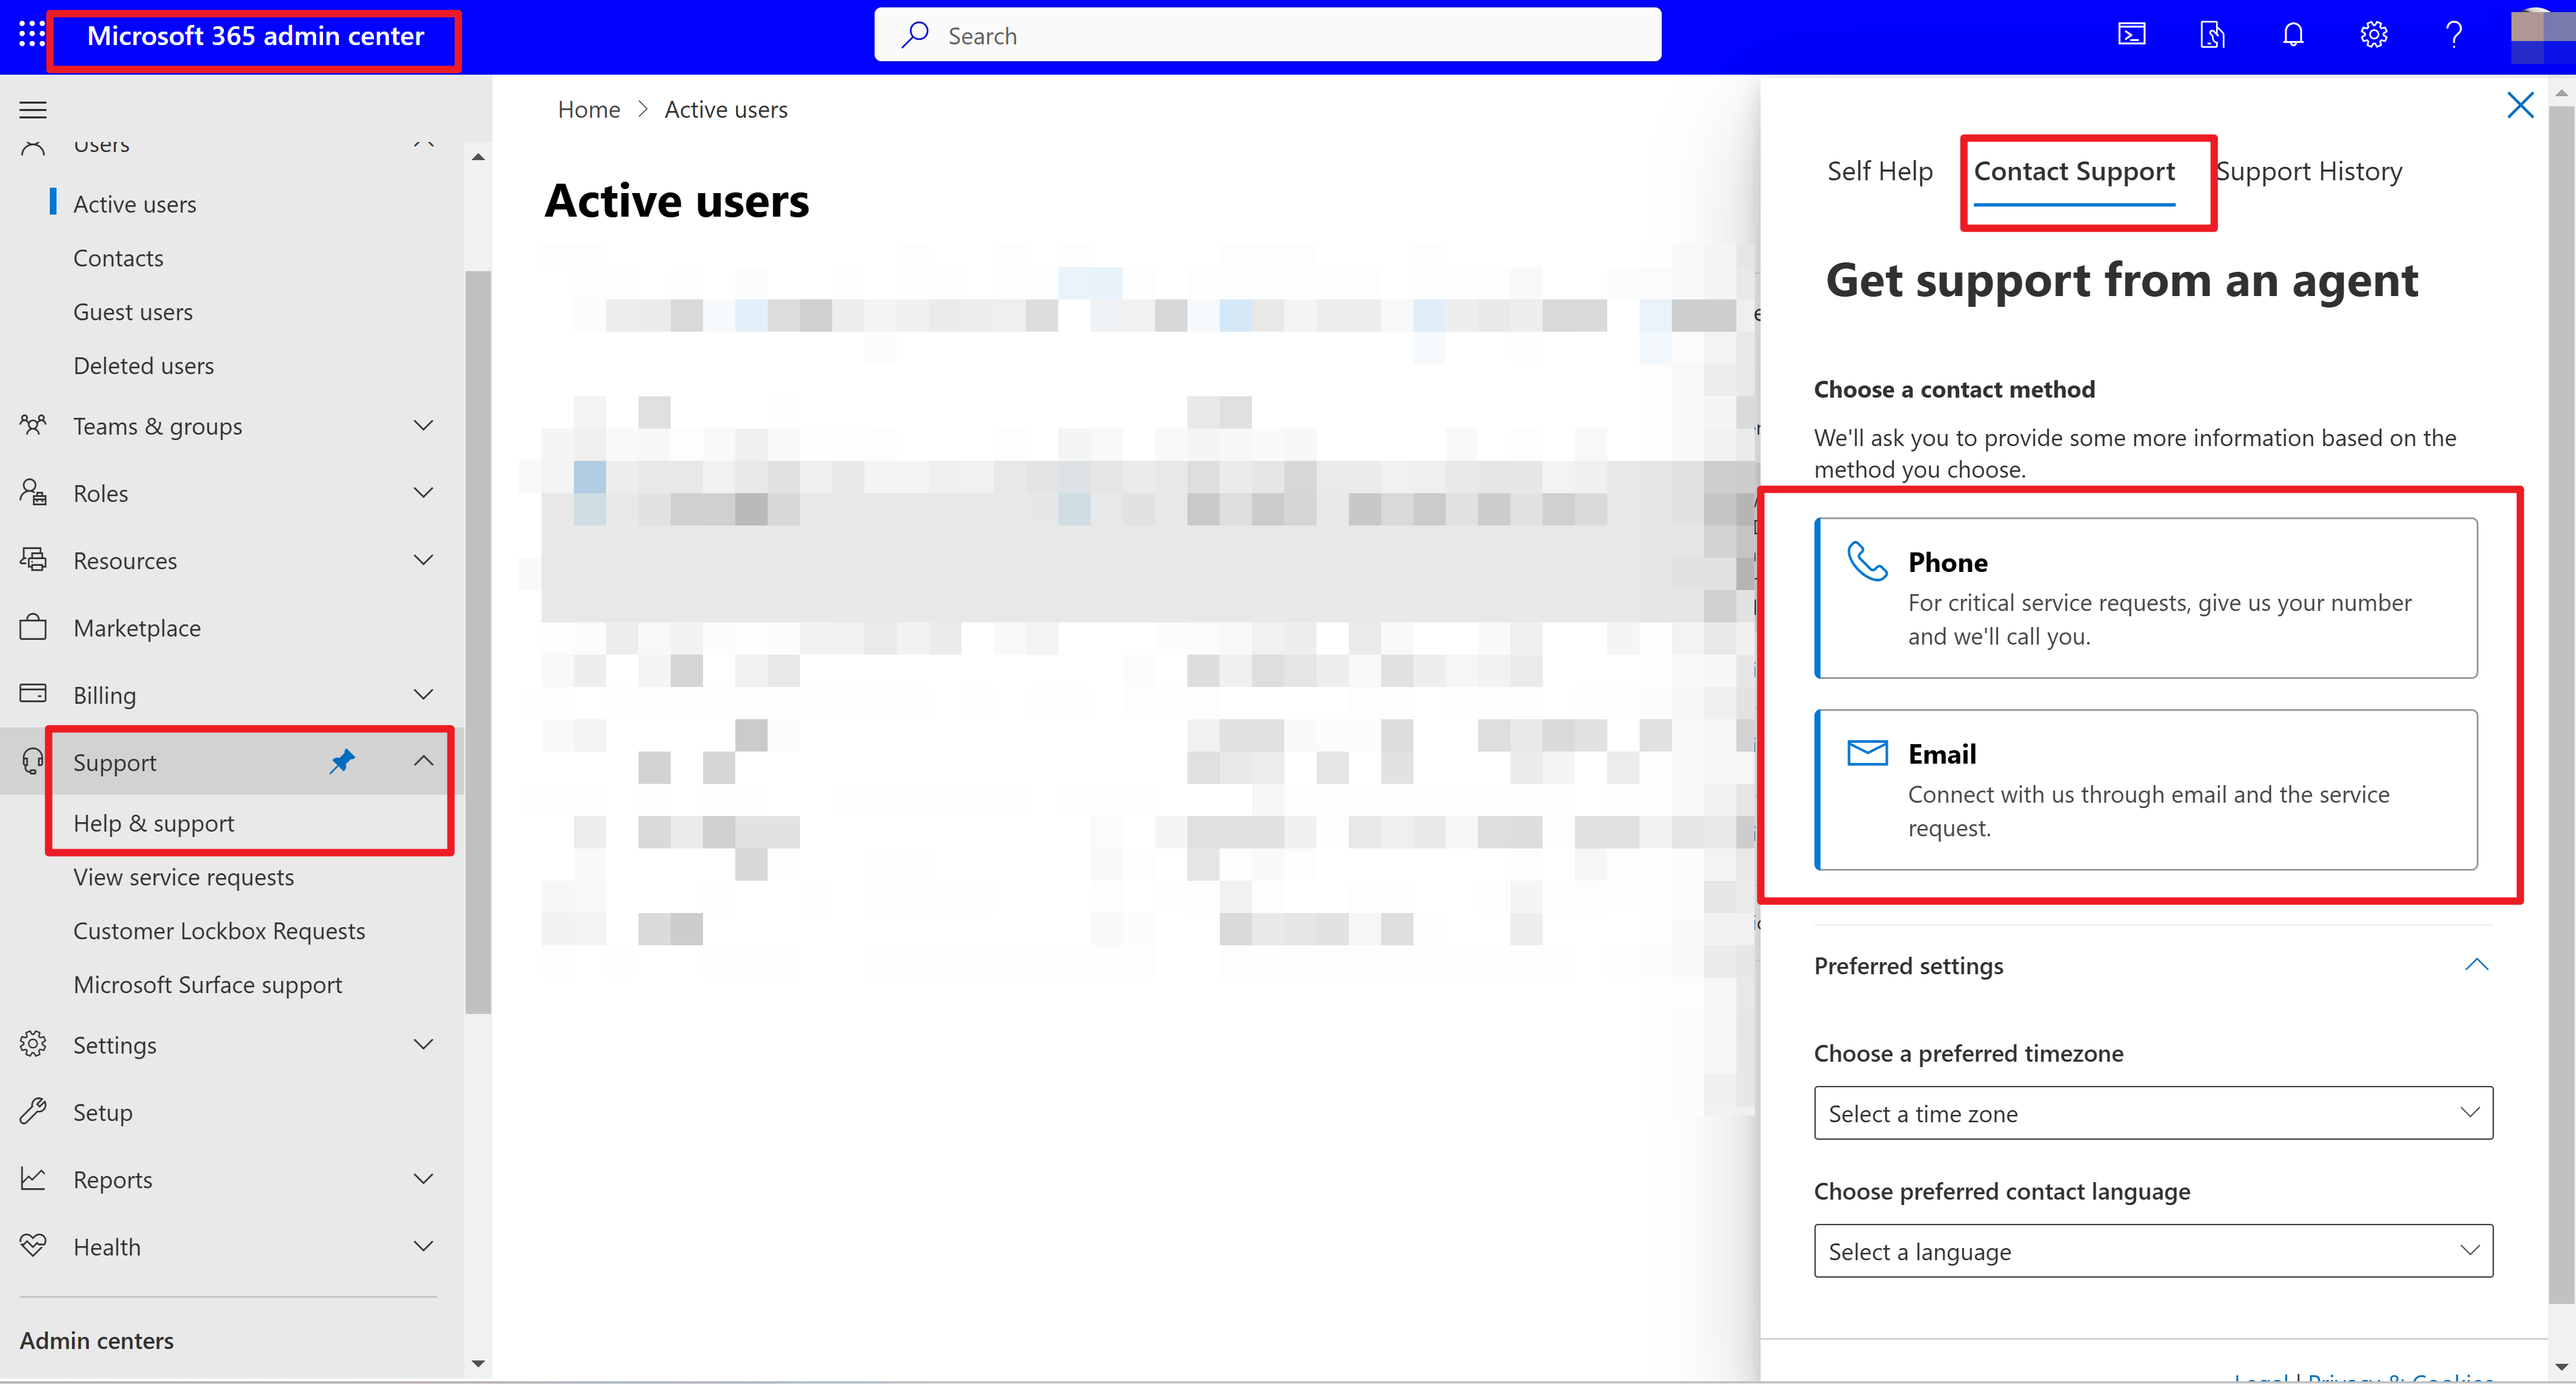Viewport: 2576px width, 1384px height.
Task: Open View service requests link
Action: click(184, 876)
